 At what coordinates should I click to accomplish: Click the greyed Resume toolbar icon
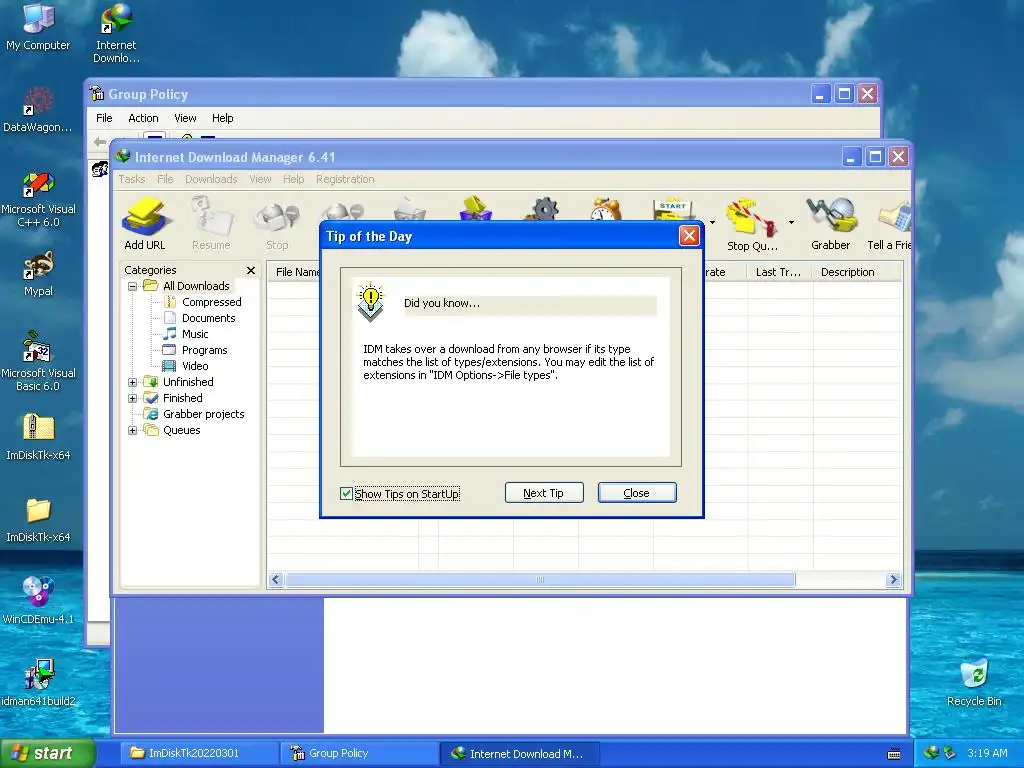[x=211, y=223]
